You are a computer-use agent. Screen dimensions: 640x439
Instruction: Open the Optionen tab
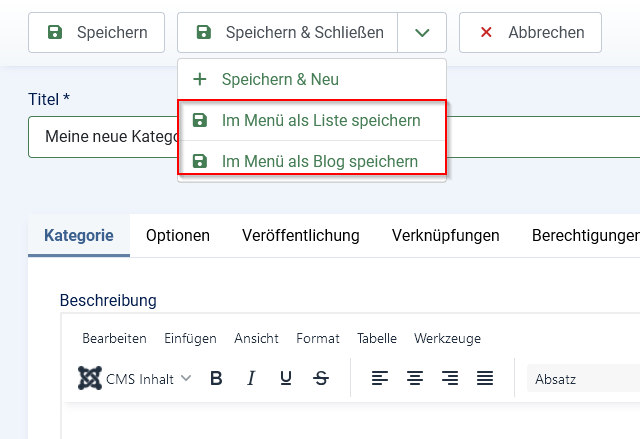click(178, 235)
